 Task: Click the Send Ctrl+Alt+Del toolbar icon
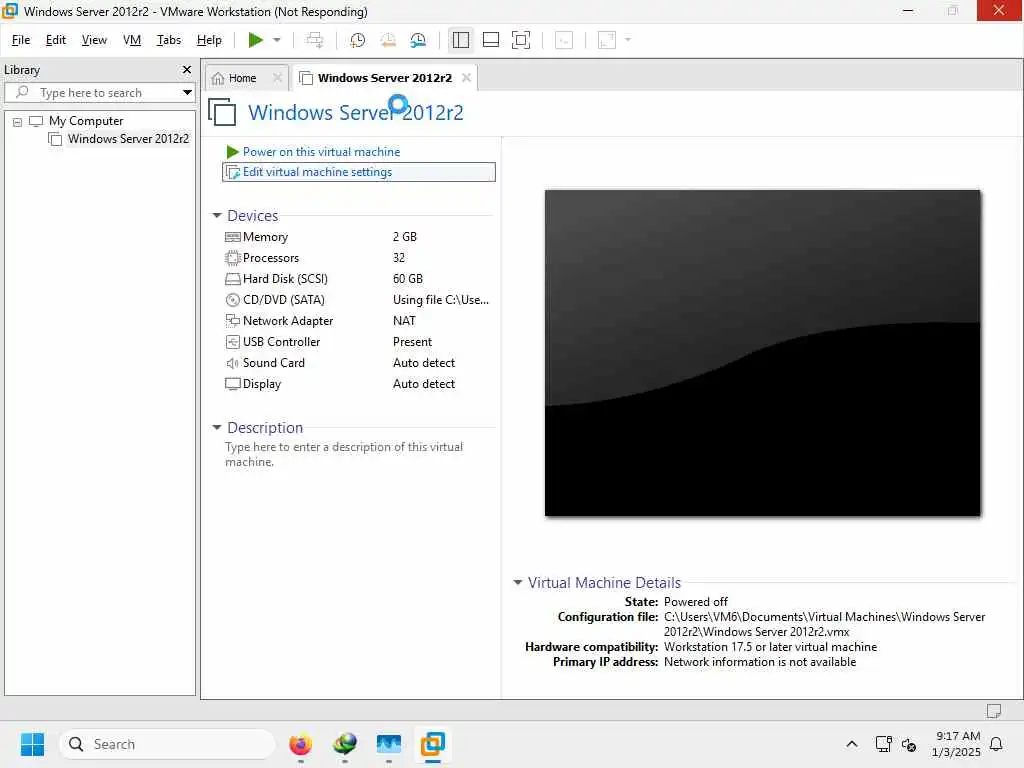(315, 40)
